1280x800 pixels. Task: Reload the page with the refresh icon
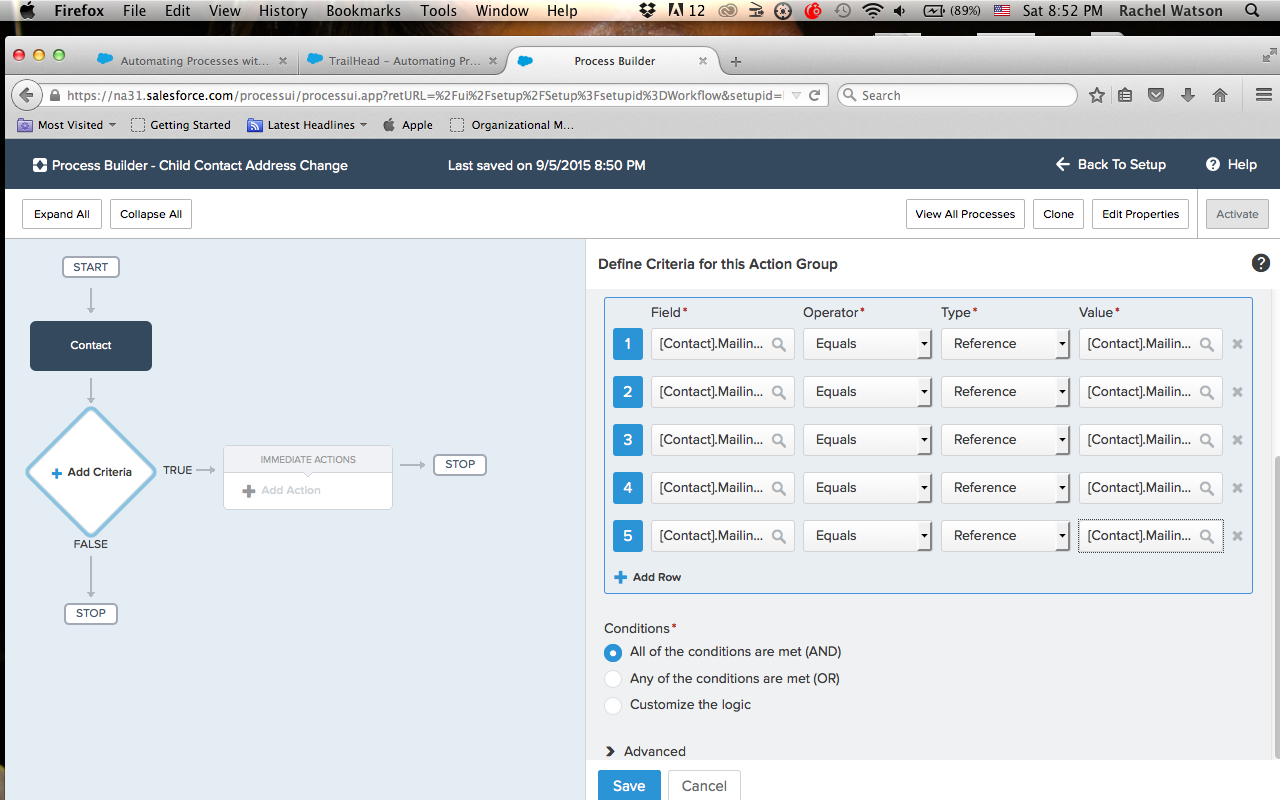pyautogui.click(x=815, y=95)
